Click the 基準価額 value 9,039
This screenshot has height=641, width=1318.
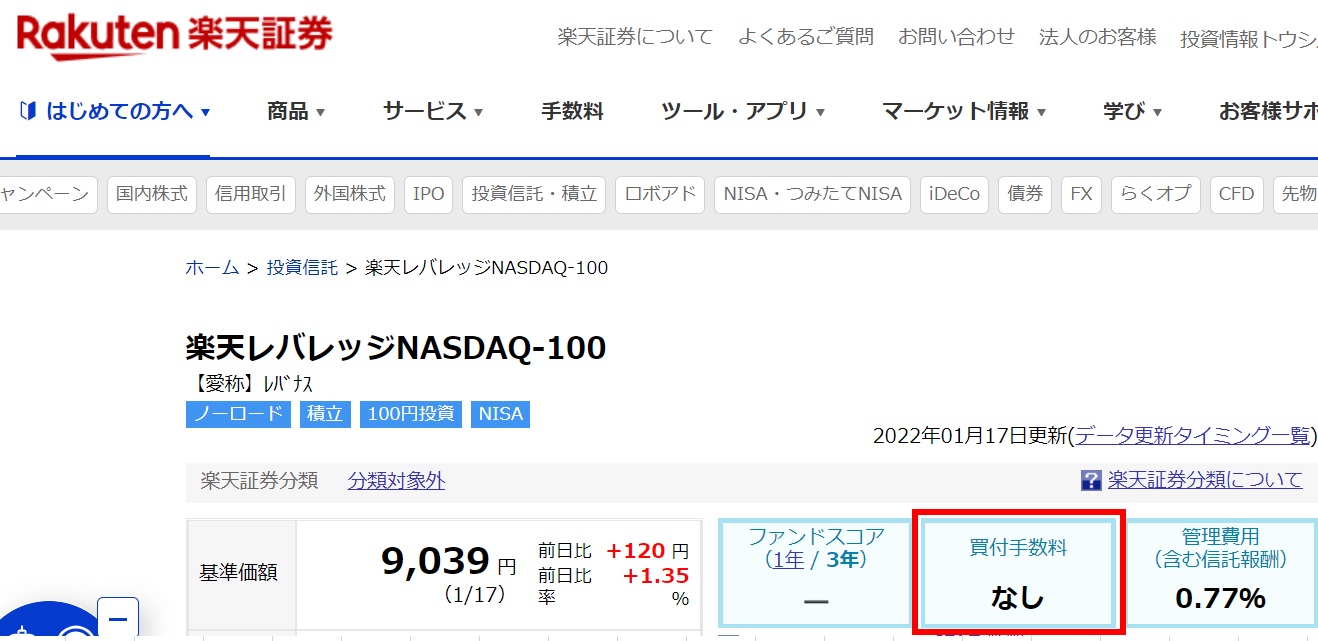pyautogui.click(x=435, y=562)
